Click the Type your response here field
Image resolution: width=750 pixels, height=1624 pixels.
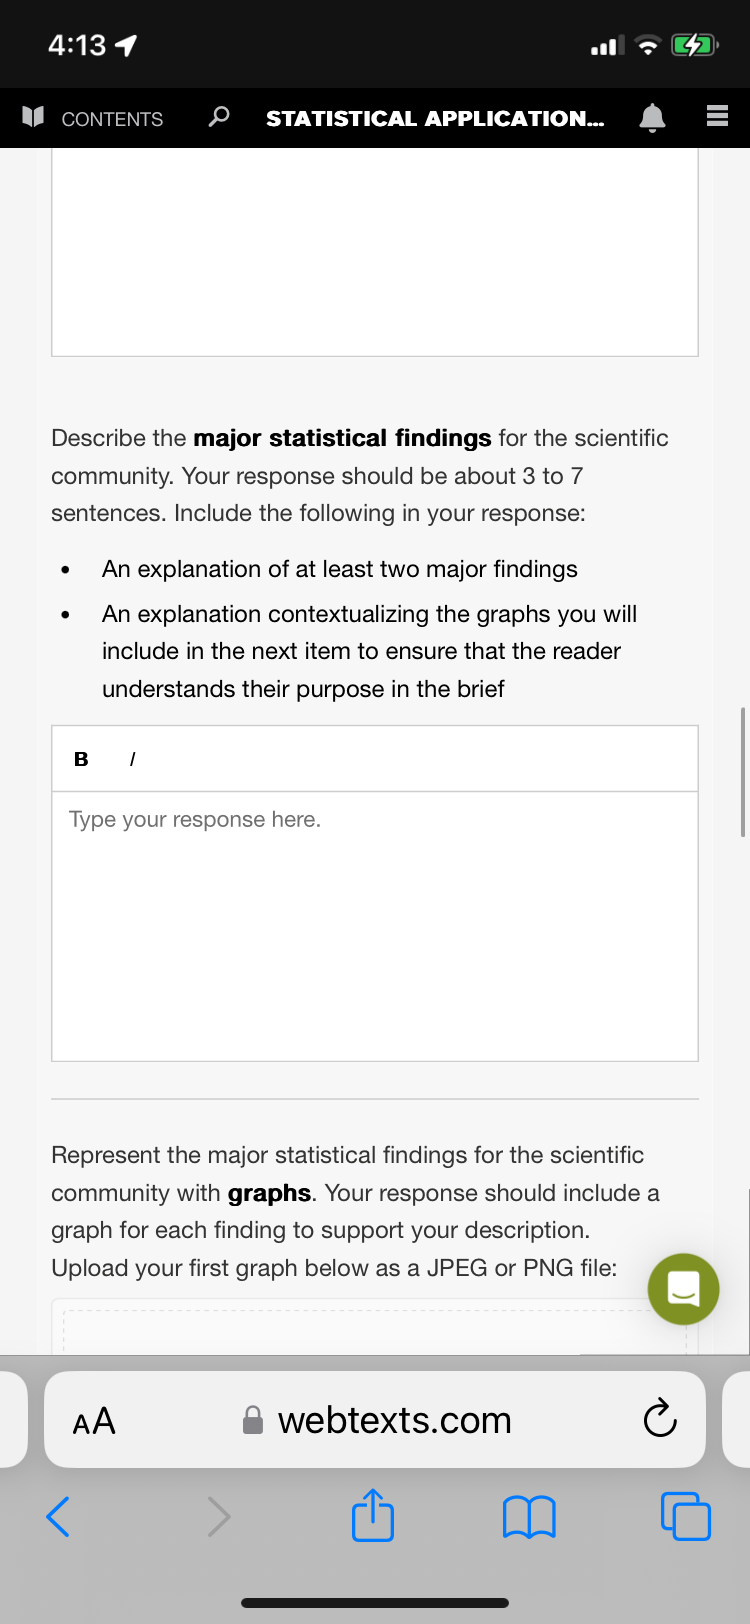pyautogui.click(x=375, y=926)
